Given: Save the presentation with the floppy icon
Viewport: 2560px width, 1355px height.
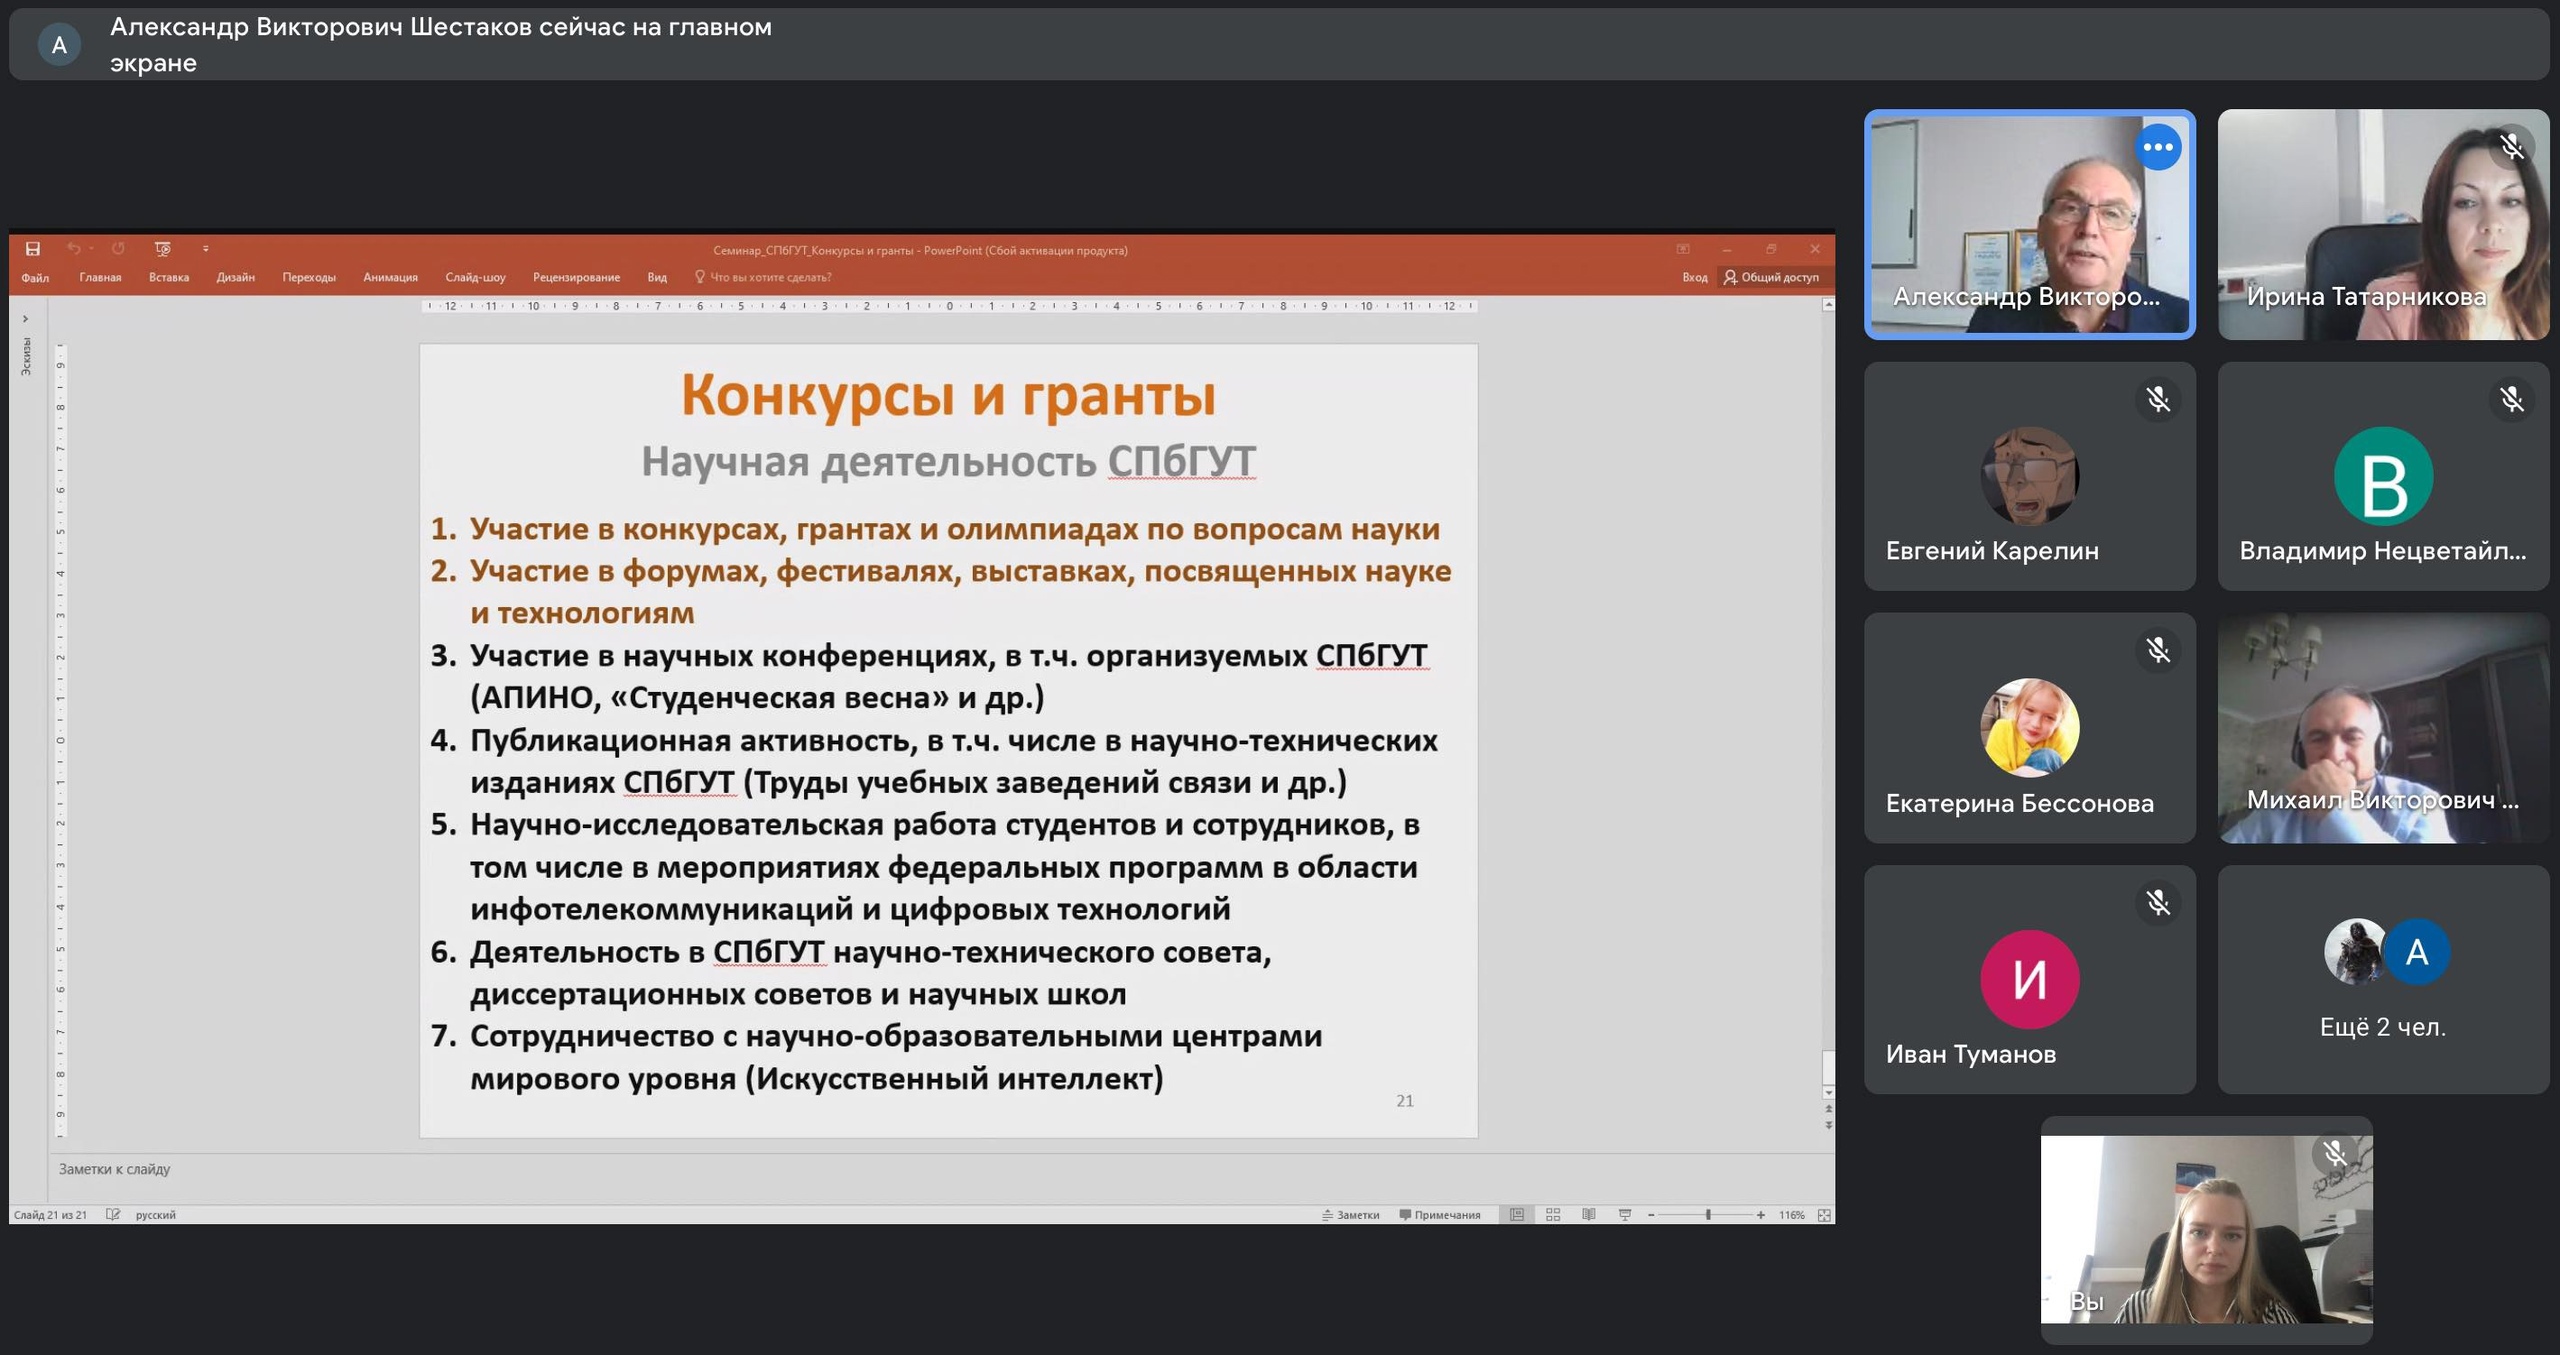Looking at the screenshot, I should click(33, 248).
